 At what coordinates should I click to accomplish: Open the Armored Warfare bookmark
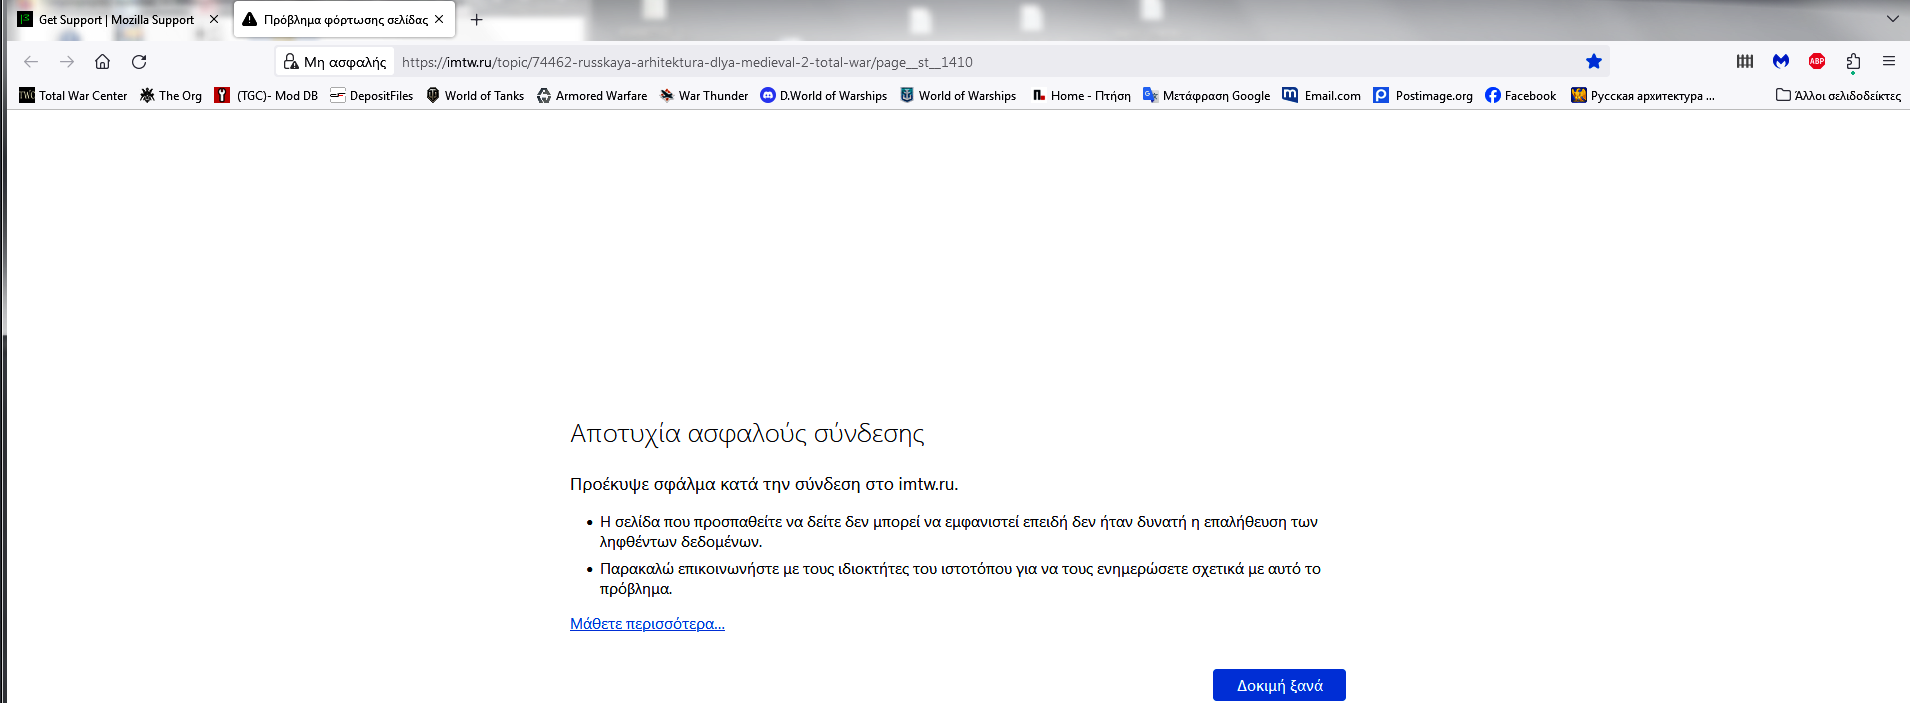tap(592, 96)
